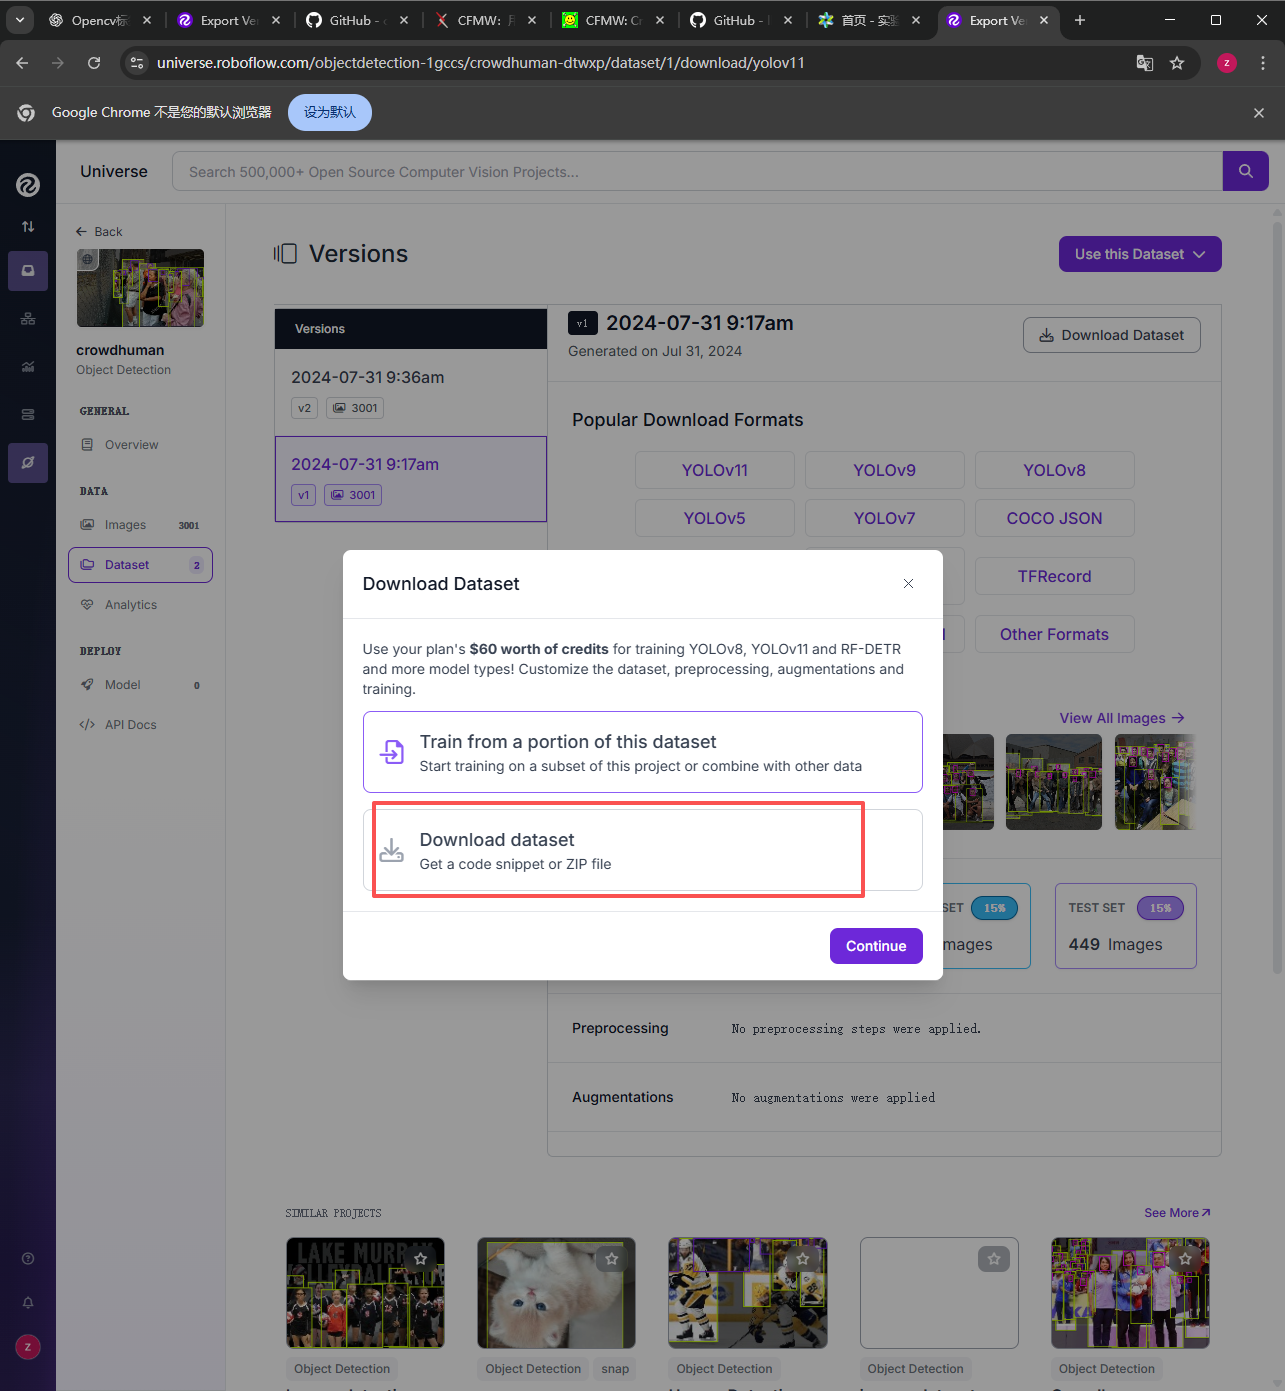Image resolution: width=1285 pixels, height=1391 pixels.
Task: Star the empty-thumbnail project card
Action: pyautogui.click(x=994, y=1259)
